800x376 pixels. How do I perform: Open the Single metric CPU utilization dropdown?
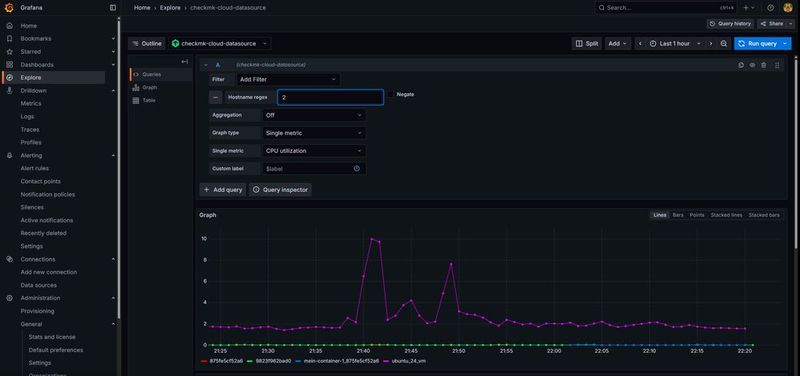[314, 151]
